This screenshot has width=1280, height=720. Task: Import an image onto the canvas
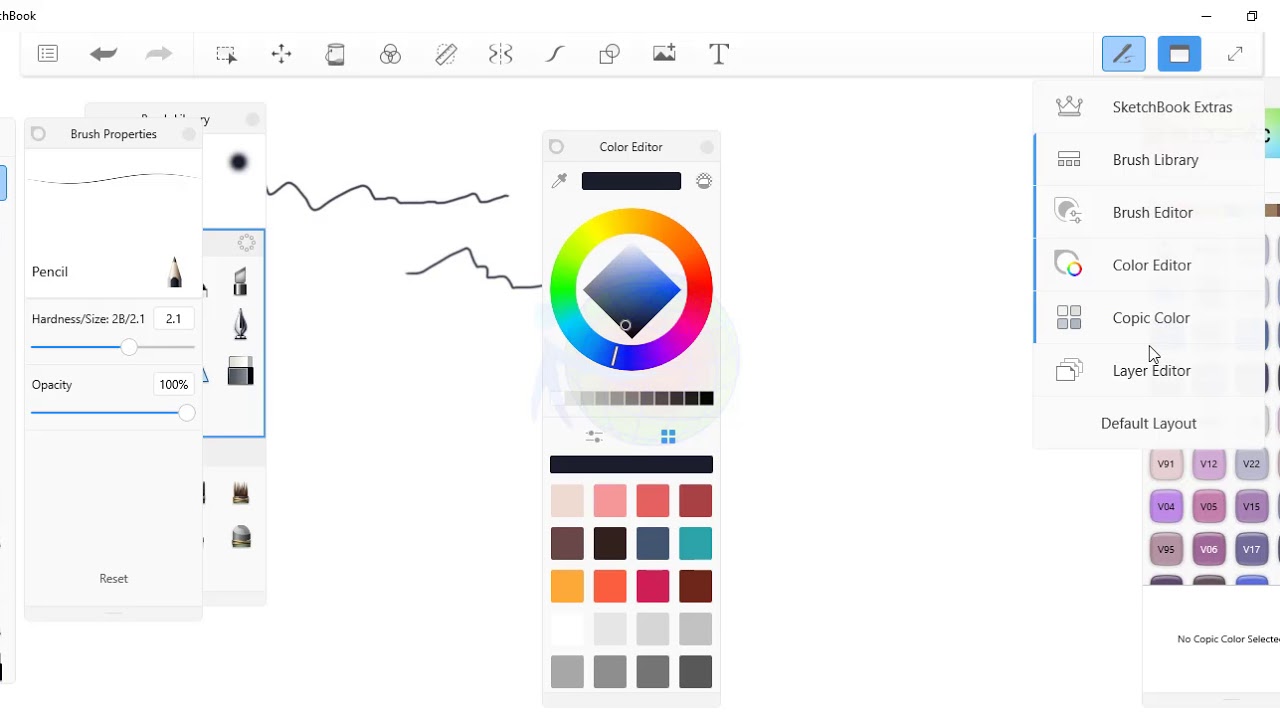664,54
